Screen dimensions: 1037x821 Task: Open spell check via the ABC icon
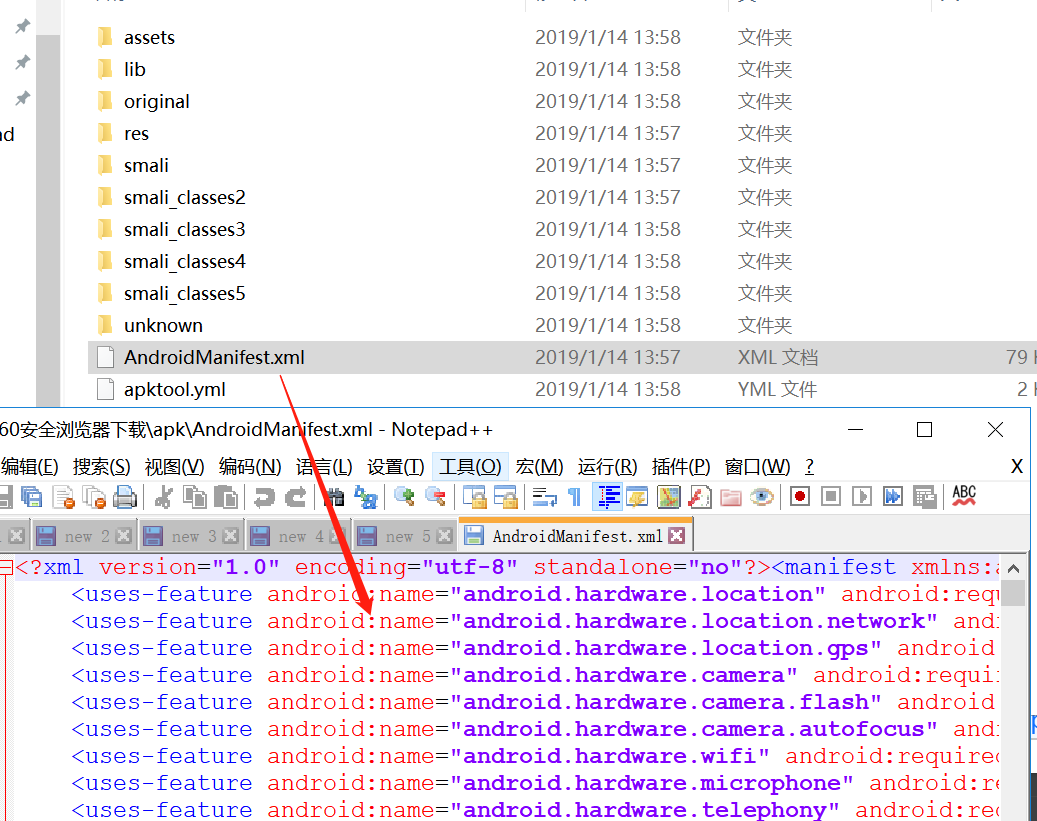tap(963, 497)
